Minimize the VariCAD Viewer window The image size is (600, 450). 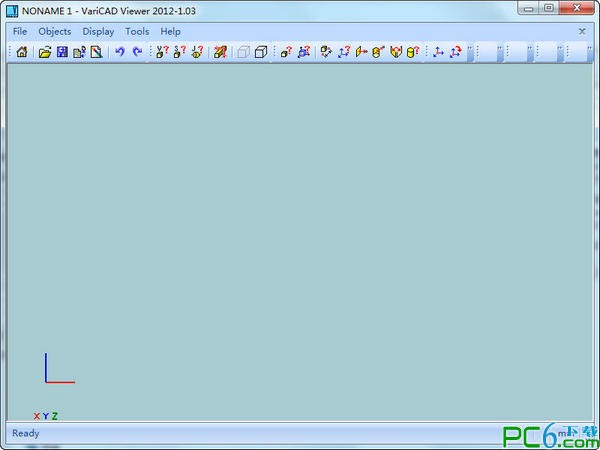pyautogui.click(x=529, y=8)
